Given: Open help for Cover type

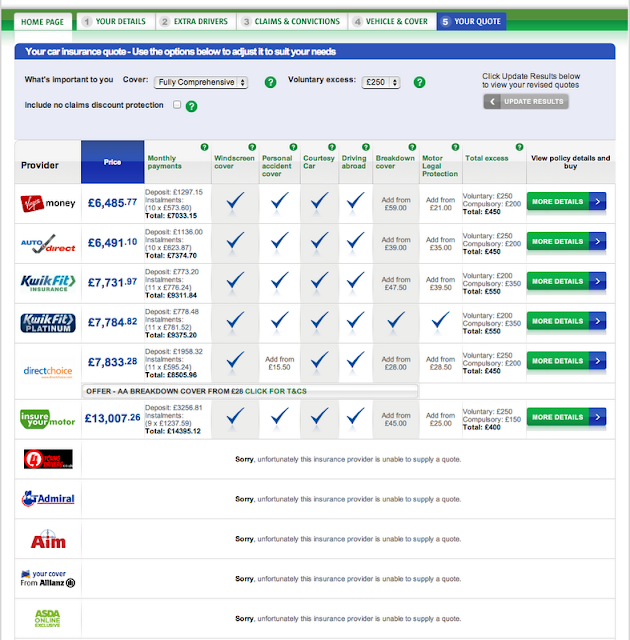Looking at the screenshot, I should coord(270,82).
